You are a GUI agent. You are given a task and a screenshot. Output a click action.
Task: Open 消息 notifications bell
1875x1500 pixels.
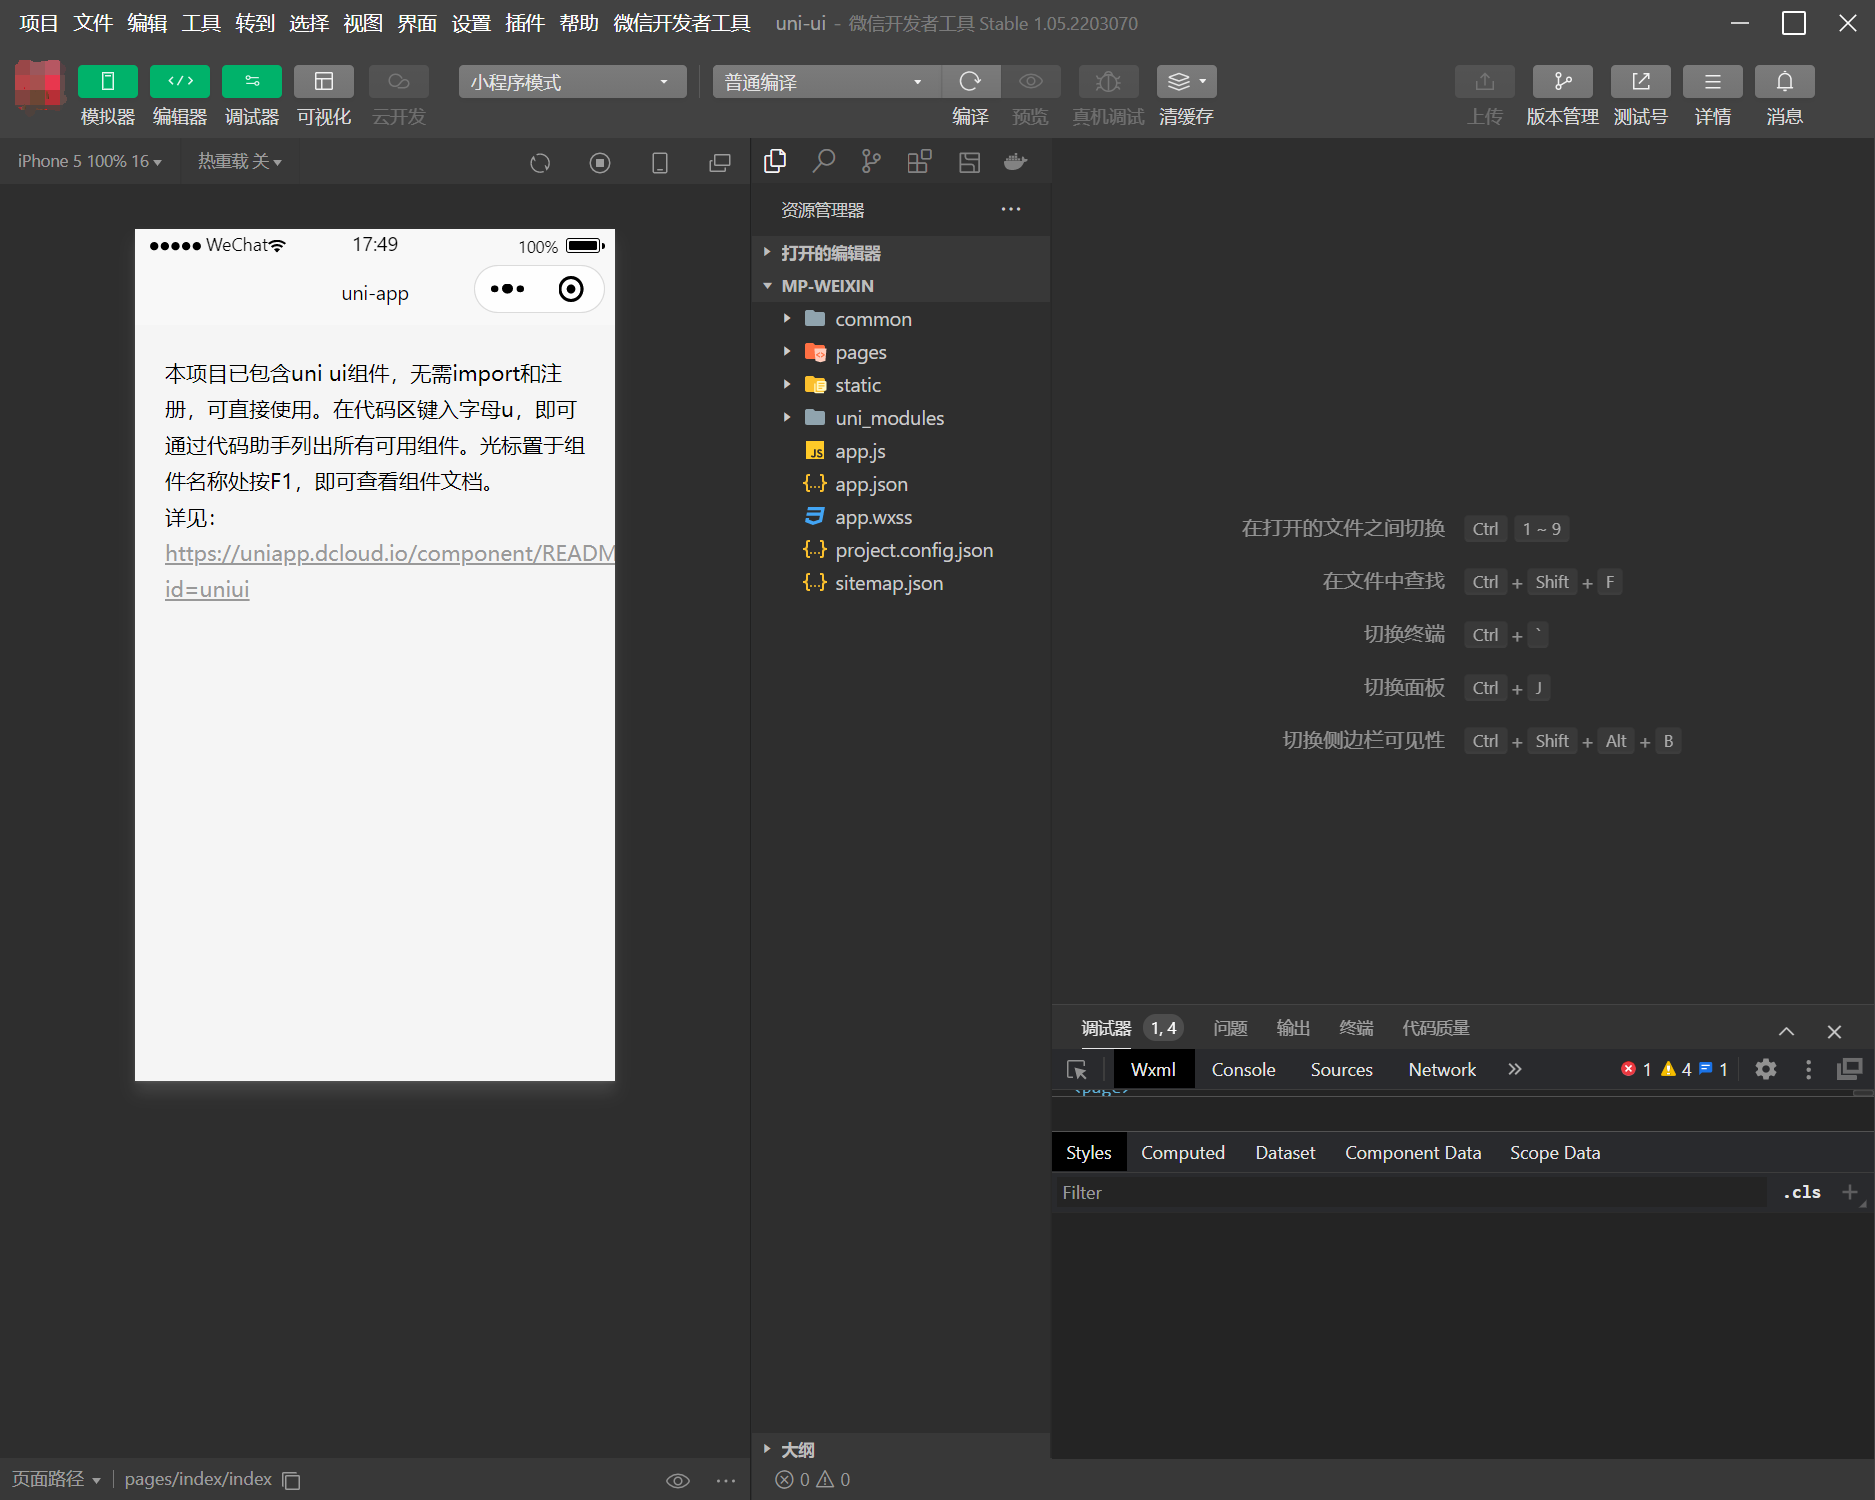coord(1785,81)
